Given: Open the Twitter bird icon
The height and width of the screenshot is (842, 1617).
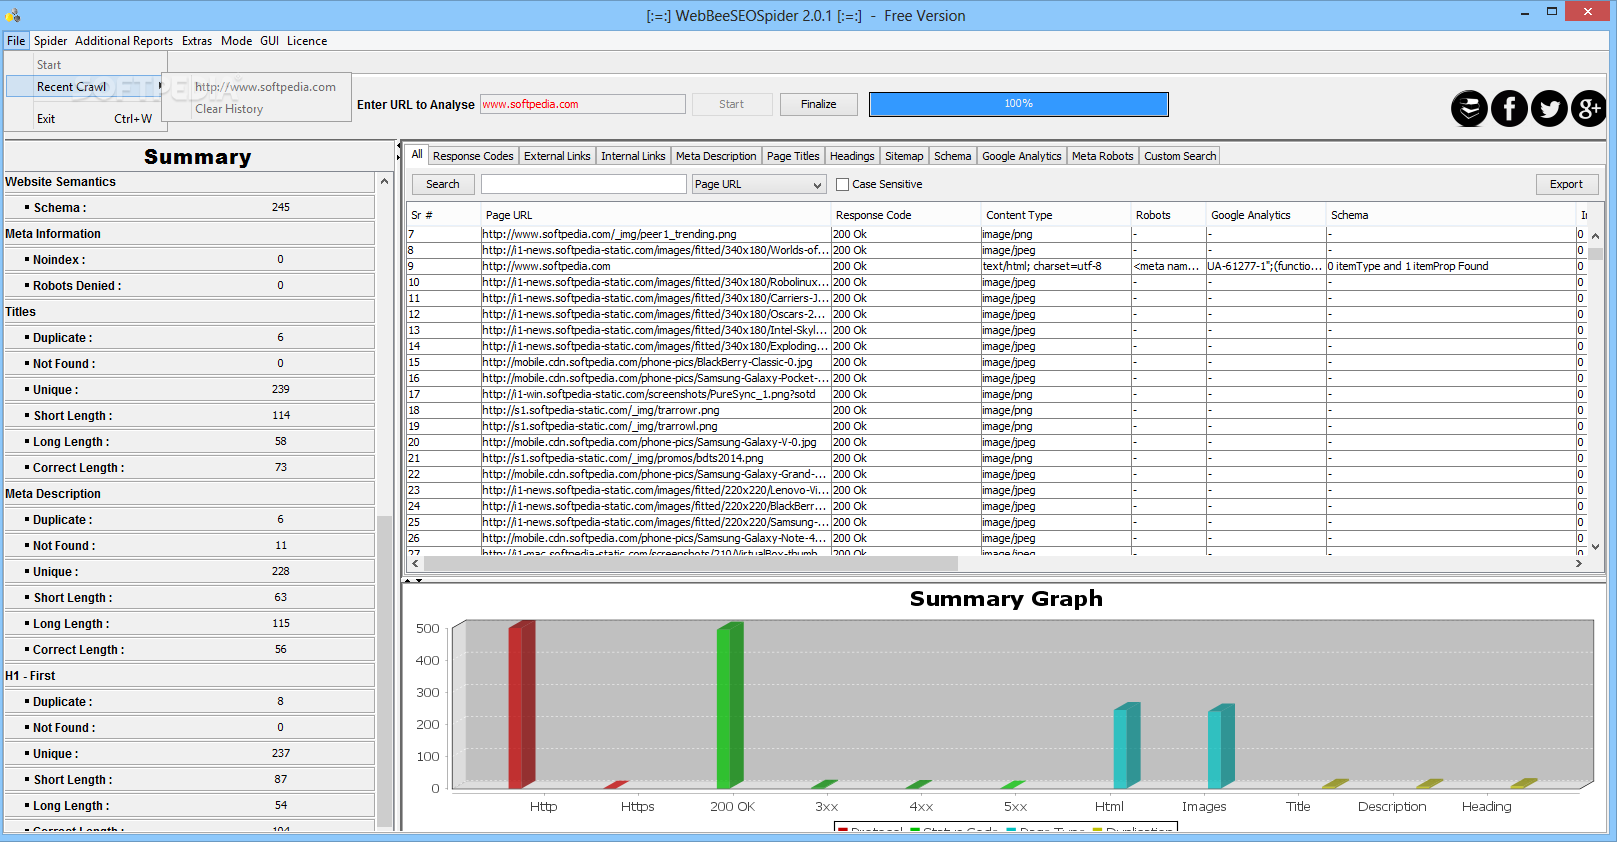Looking at the screenshot, I should tap(1549, 108).
